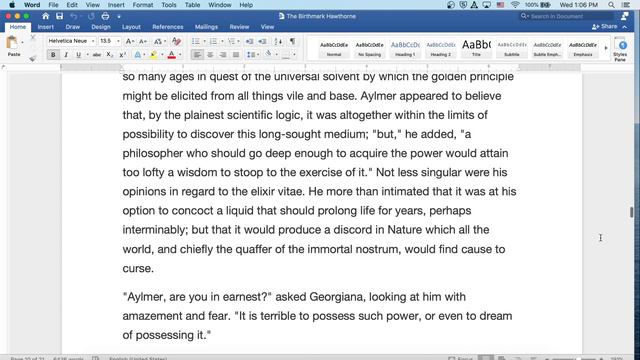
Task: Increase the paragraph indent
Action: 262,41
